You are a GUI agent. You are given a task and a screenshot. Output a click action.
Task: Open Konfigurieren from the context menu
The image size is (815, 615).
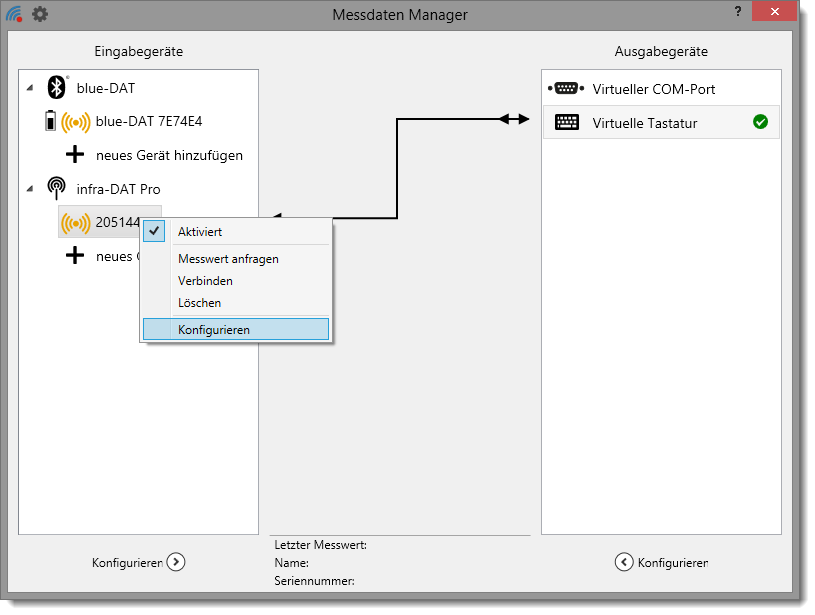214,329
